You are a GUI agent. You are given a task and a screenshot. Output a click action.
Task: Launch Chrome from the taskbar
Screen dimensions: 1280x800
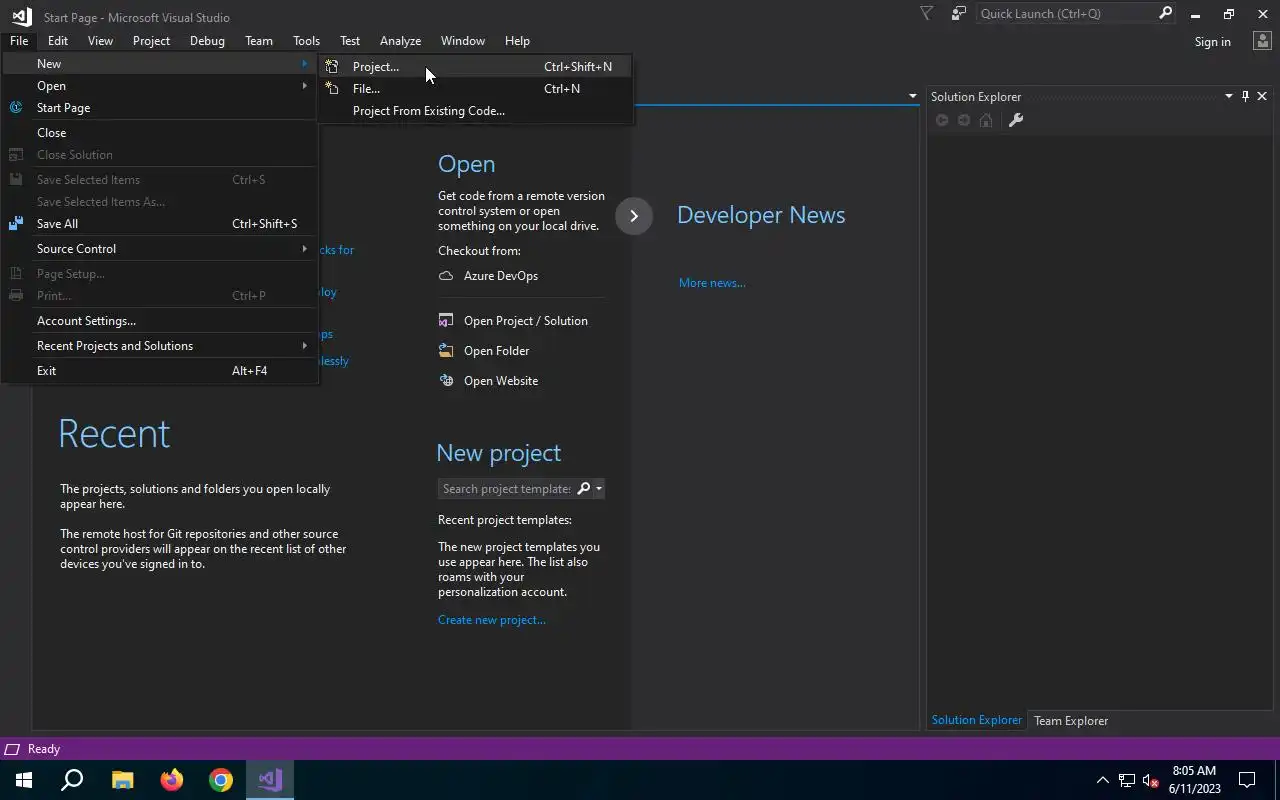coord(221,780)
